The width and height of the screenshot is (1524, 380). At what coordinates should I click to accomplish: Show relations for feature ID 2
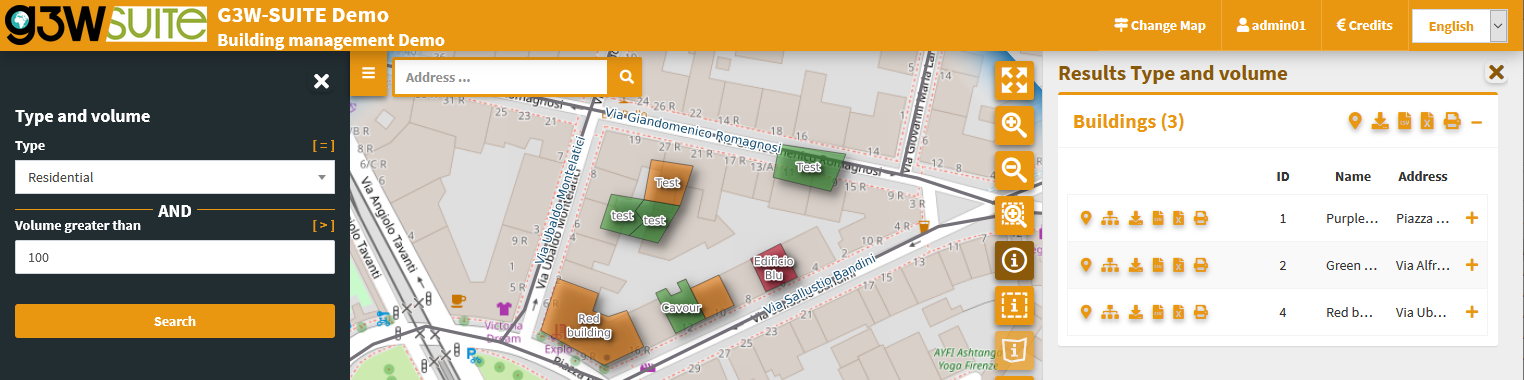click(x=1109, y=265)
